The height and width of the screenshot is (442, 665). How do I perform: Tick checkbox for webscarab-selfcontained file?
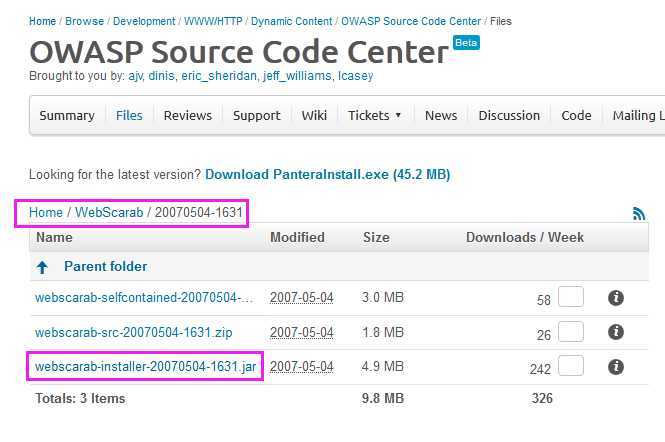coord(571,297)
